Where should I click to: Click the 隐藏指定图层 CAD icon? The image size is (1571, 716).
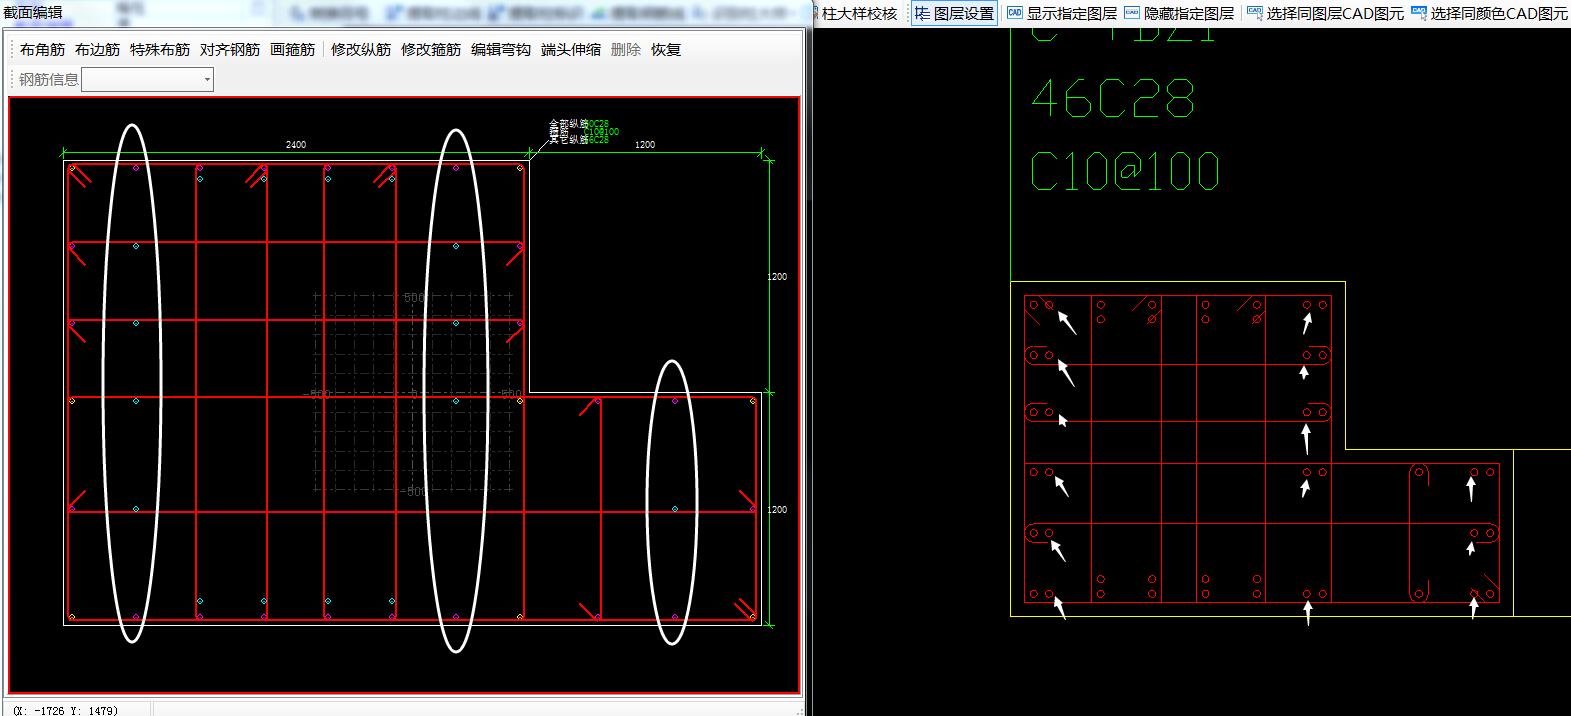pyautogui.click(x=1131, y=13)
